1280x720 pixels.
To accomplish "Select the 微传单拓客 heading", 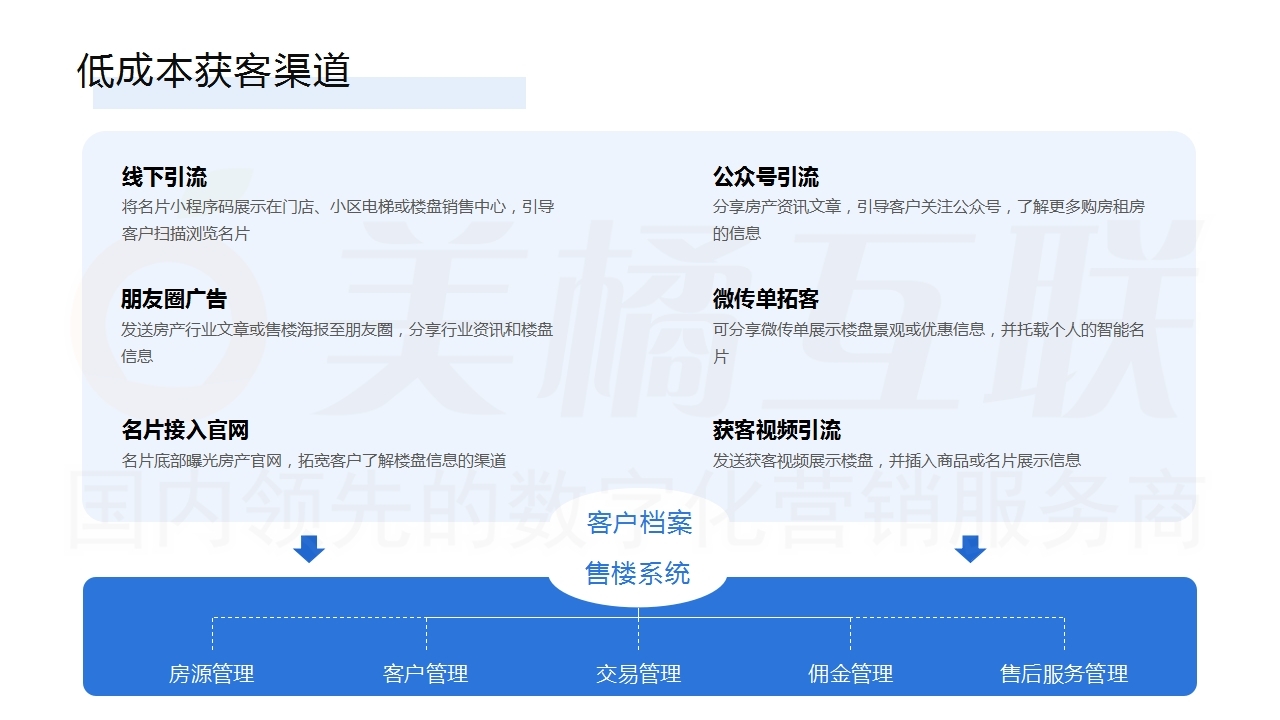I will pyautogui.click(x=765, y=299).
